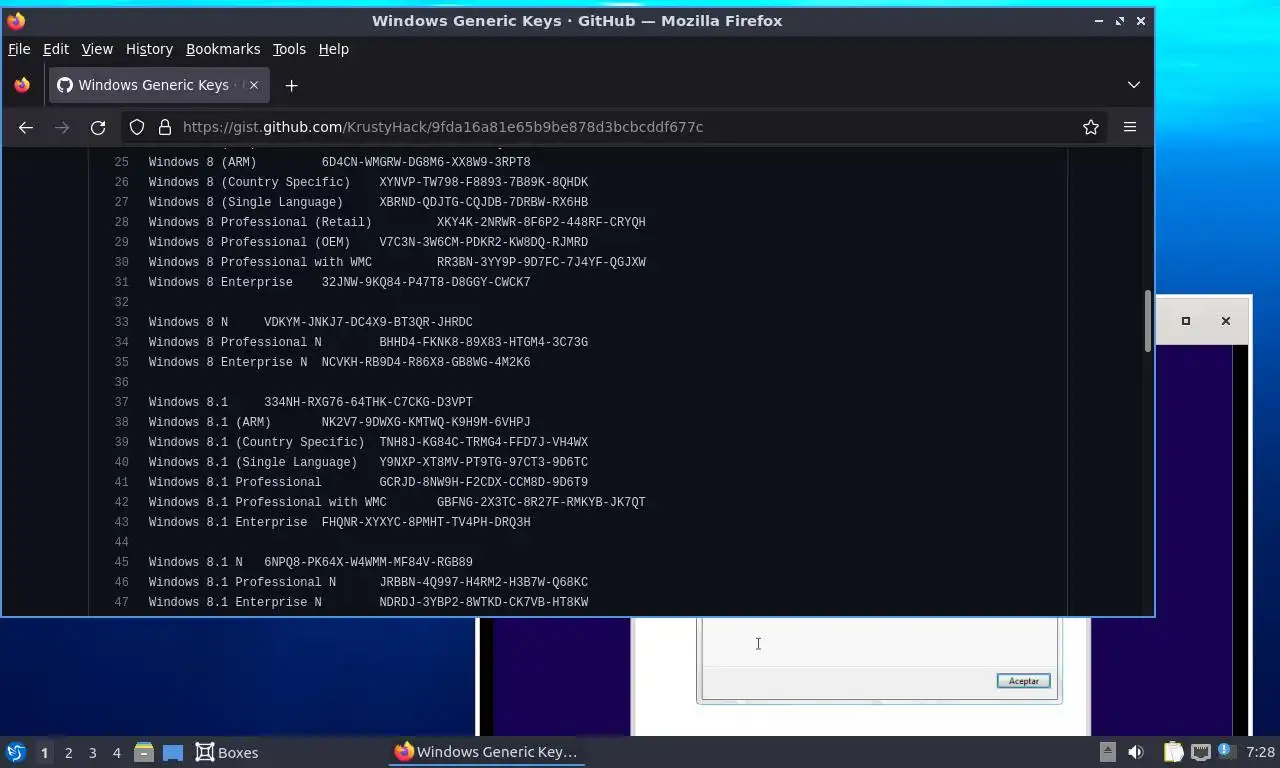This screenshot has height=768, width=1280.
Task: Click the key VDKYM-JNKJ7-DC4X9-BT3QR-JHRDC
Action: pos(368,322)
